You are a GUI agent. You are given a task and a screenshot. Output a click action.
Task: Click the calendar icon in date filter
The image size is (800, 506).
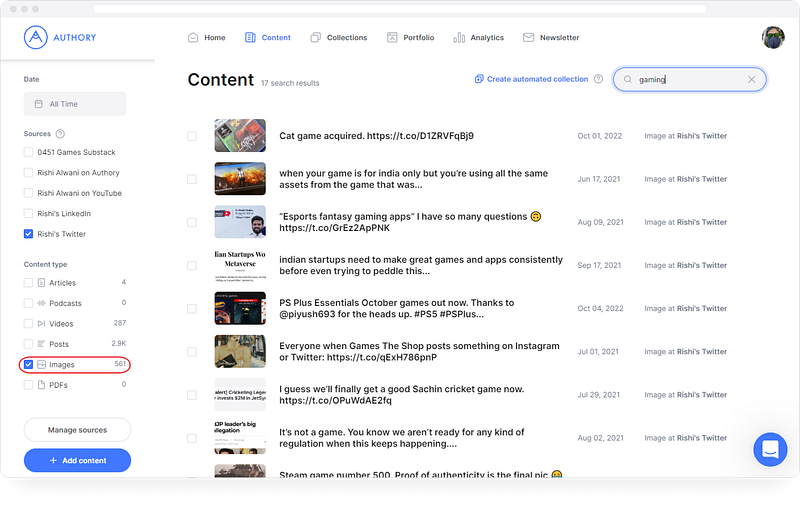[39, 104]
